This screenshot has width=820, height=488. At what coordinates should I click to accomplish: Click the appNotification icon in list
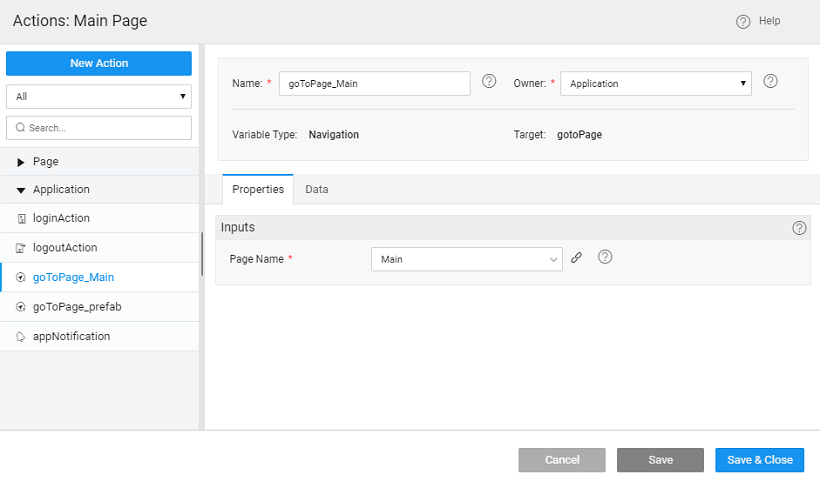[x=21, y=337]
